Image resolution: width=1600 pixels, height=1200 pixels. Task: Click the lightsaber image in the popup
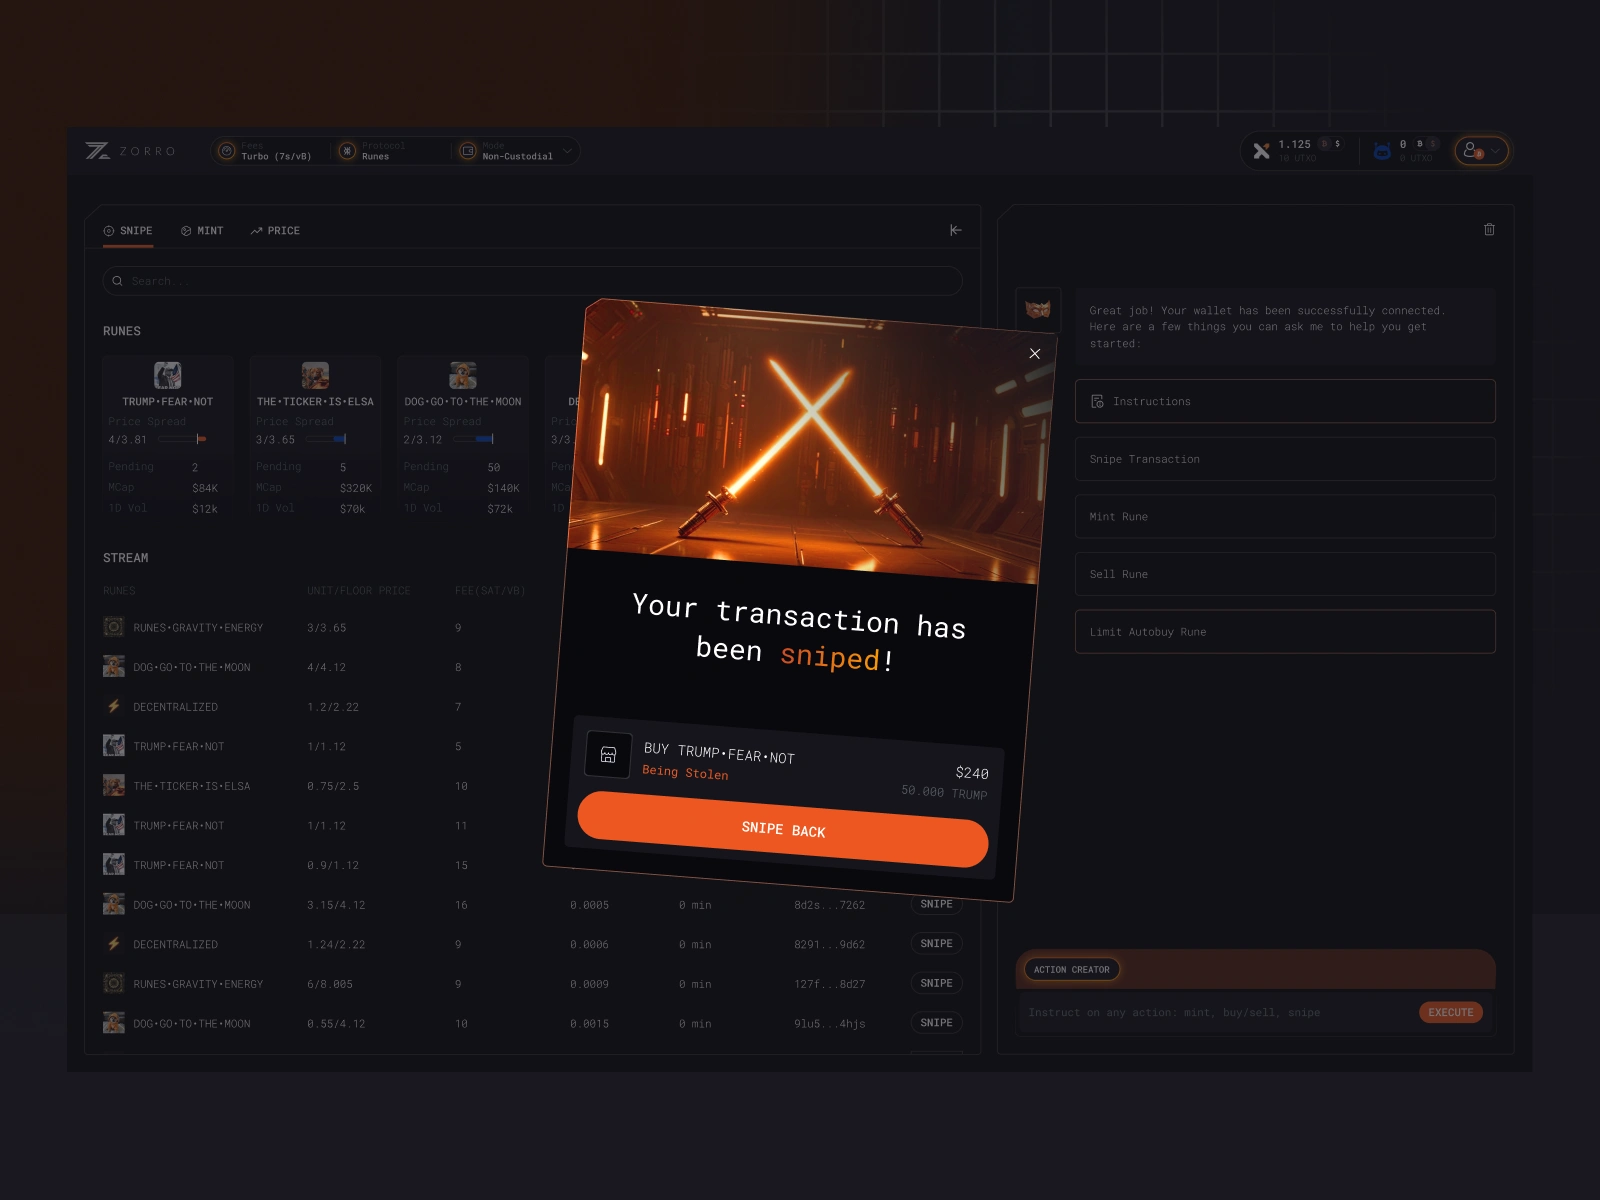(811, 440)
